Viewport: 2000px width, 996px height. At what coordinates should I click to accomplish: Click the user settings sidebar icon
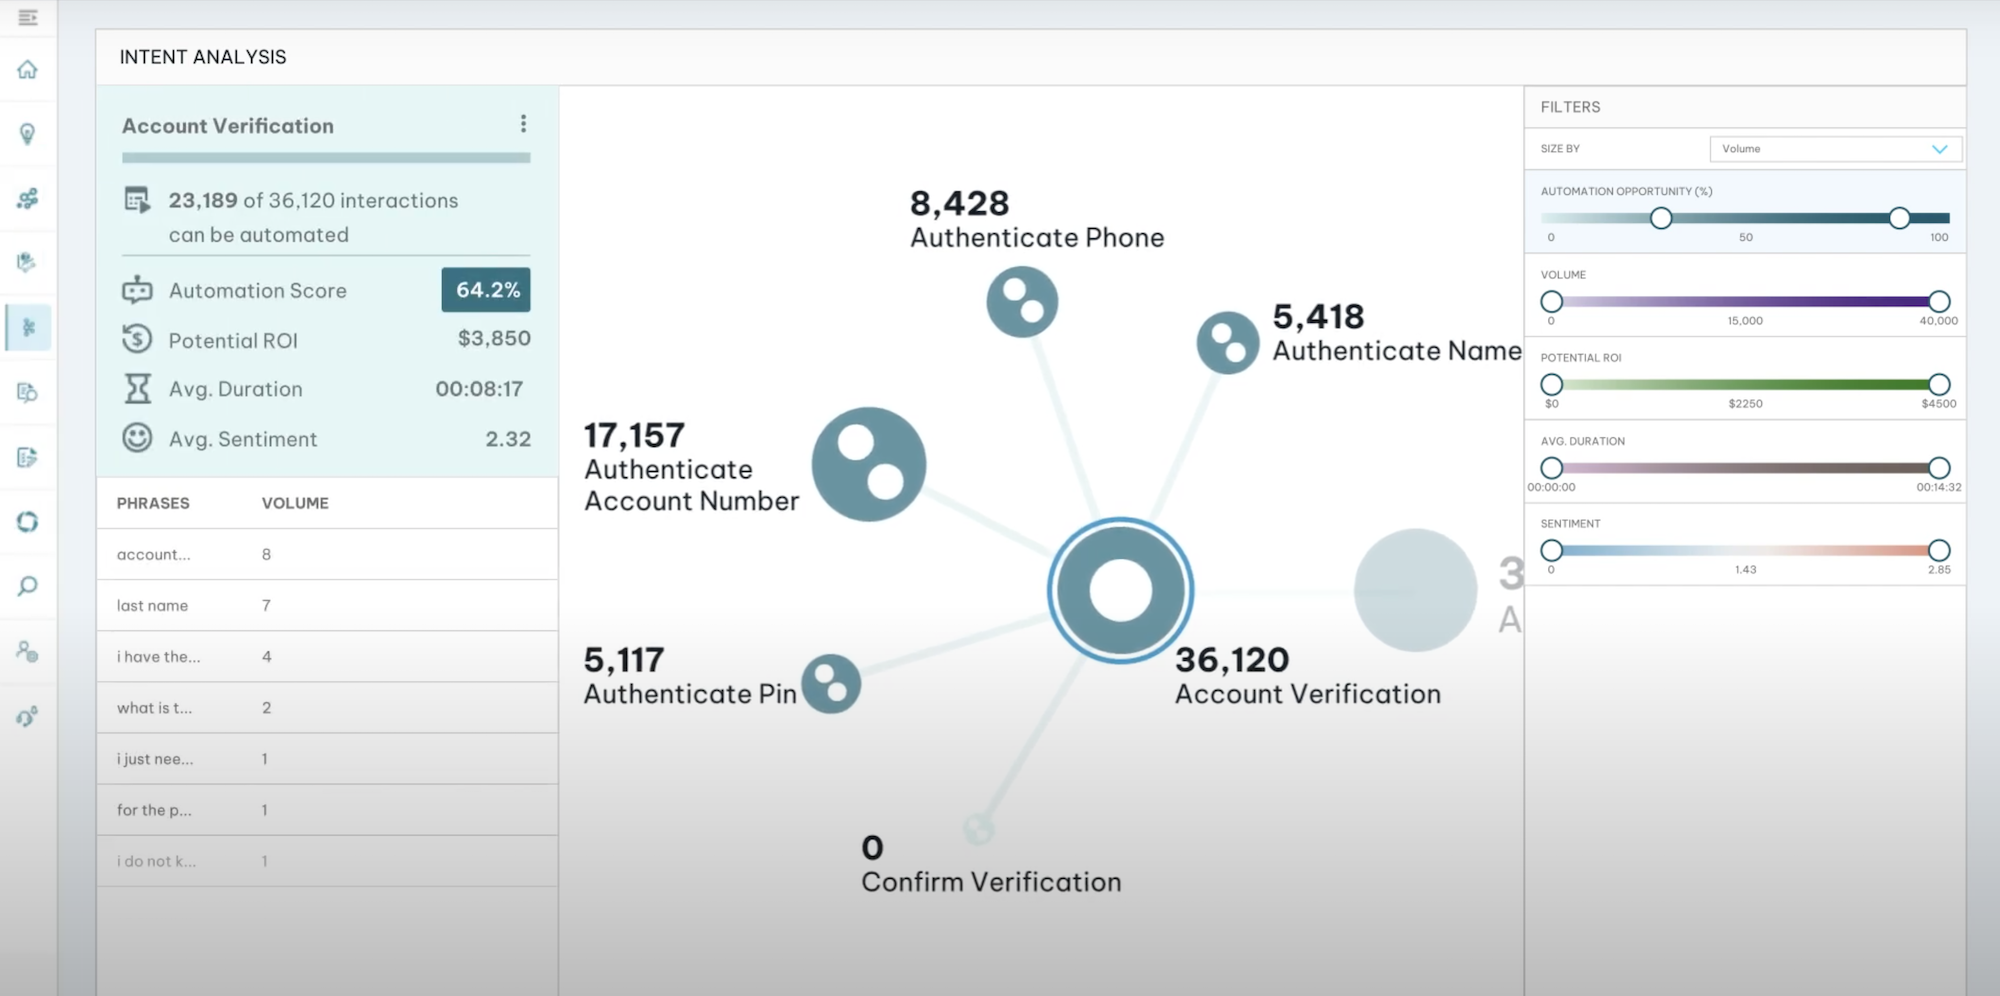click(x=28, y=652)
